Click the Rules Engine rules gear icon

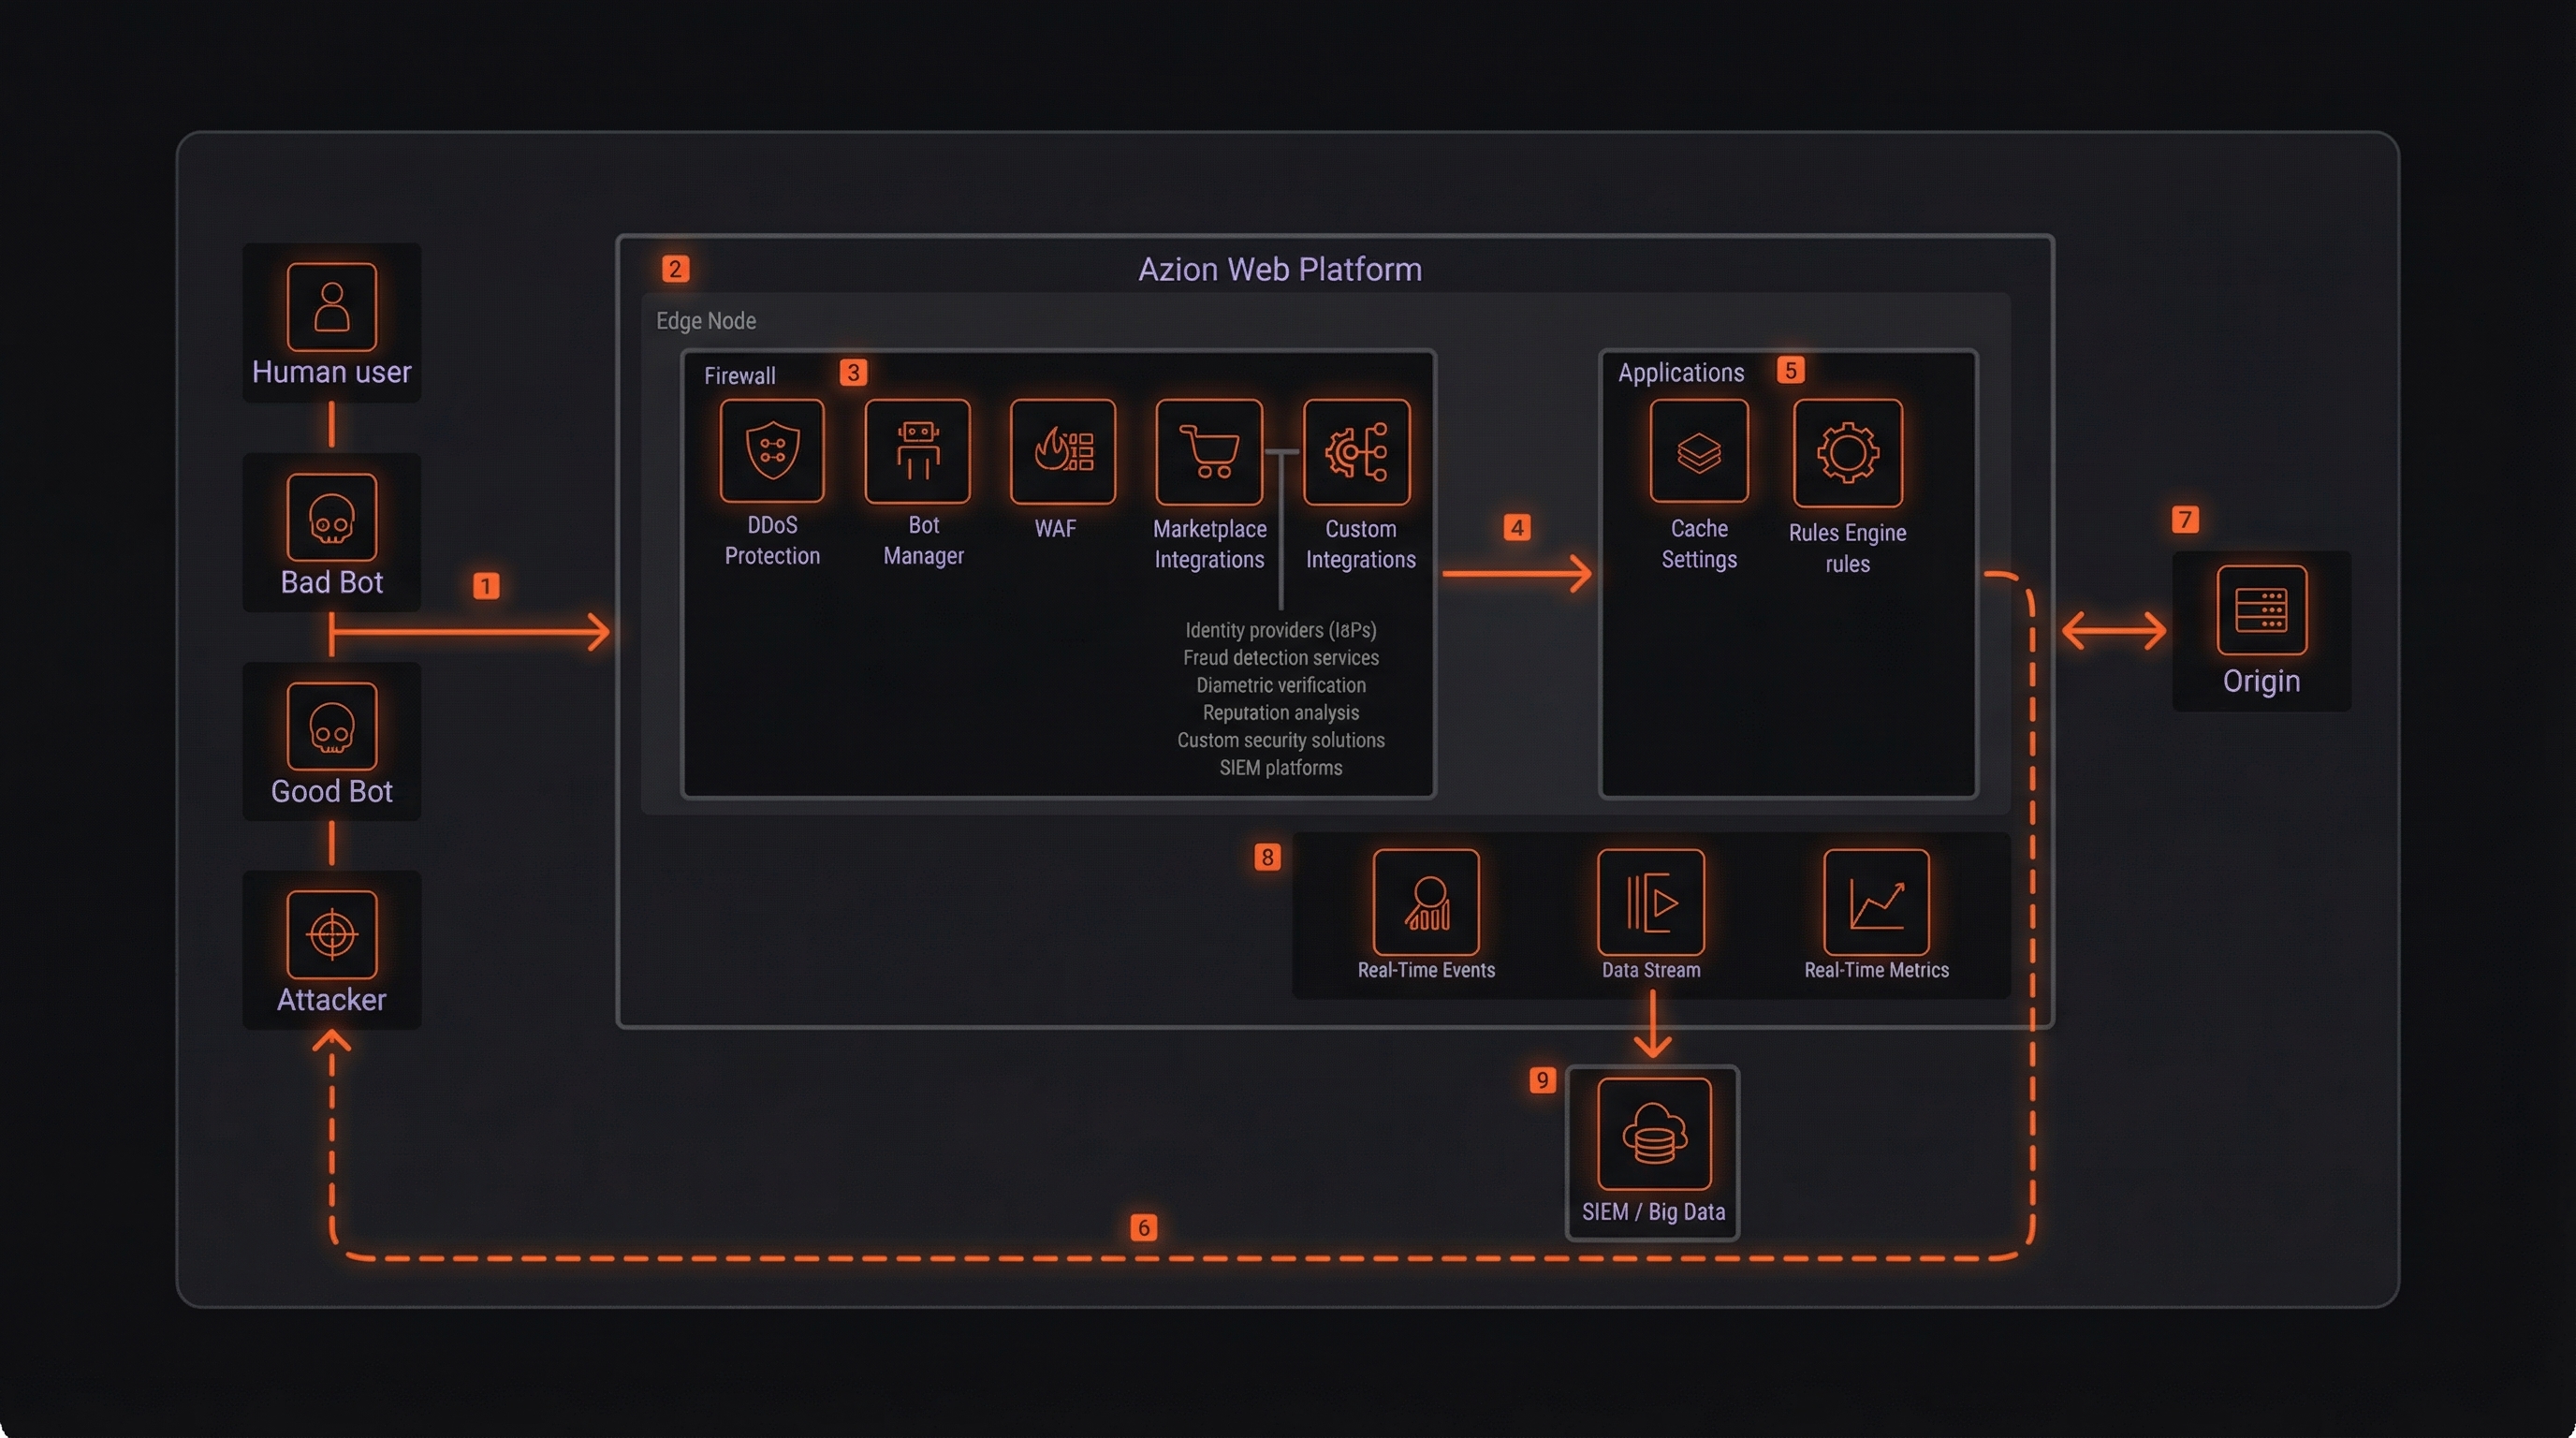[1847, 452]
